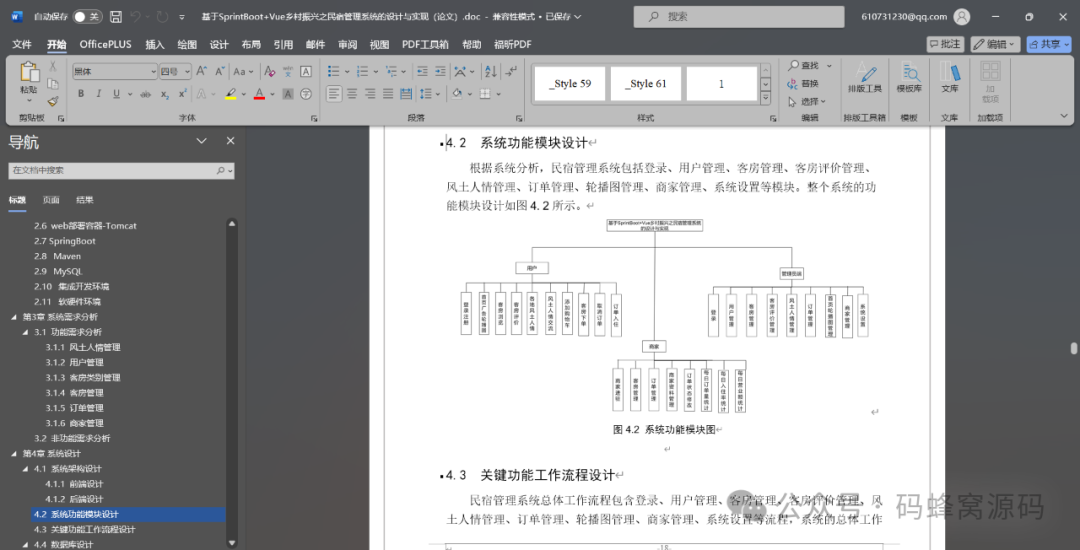The image size is (1080, 550).
Task: Click the Copy icon in clipboard group
Action: pos(52,84)
